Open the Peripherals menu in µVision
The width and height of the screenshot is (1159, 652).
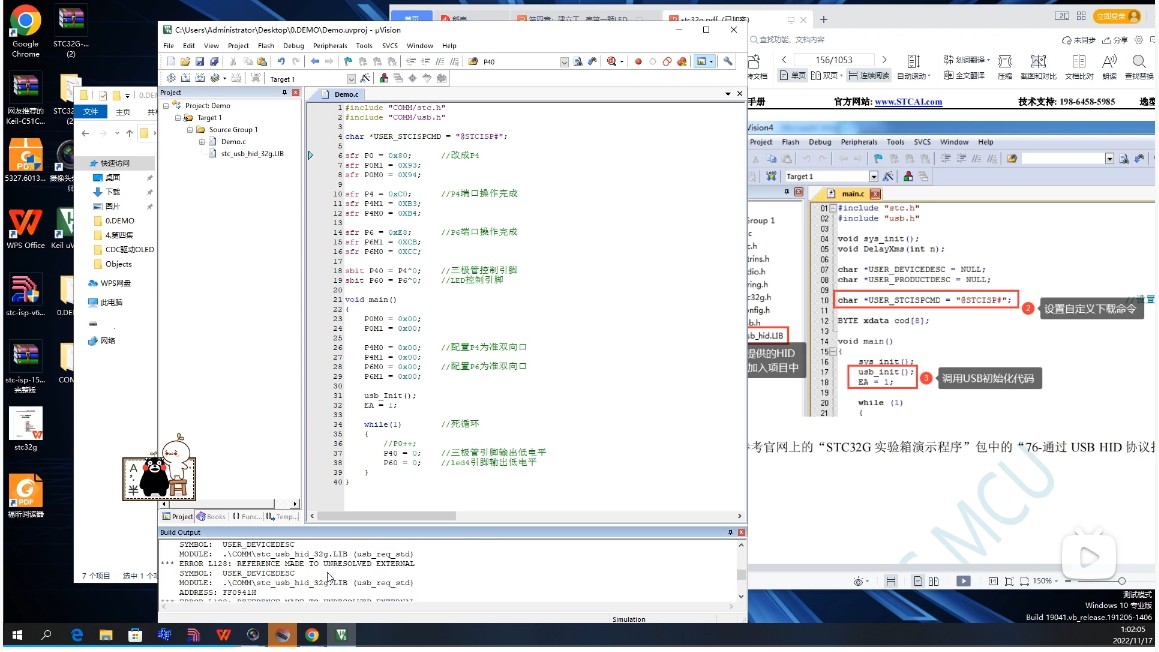coord(330,46)
